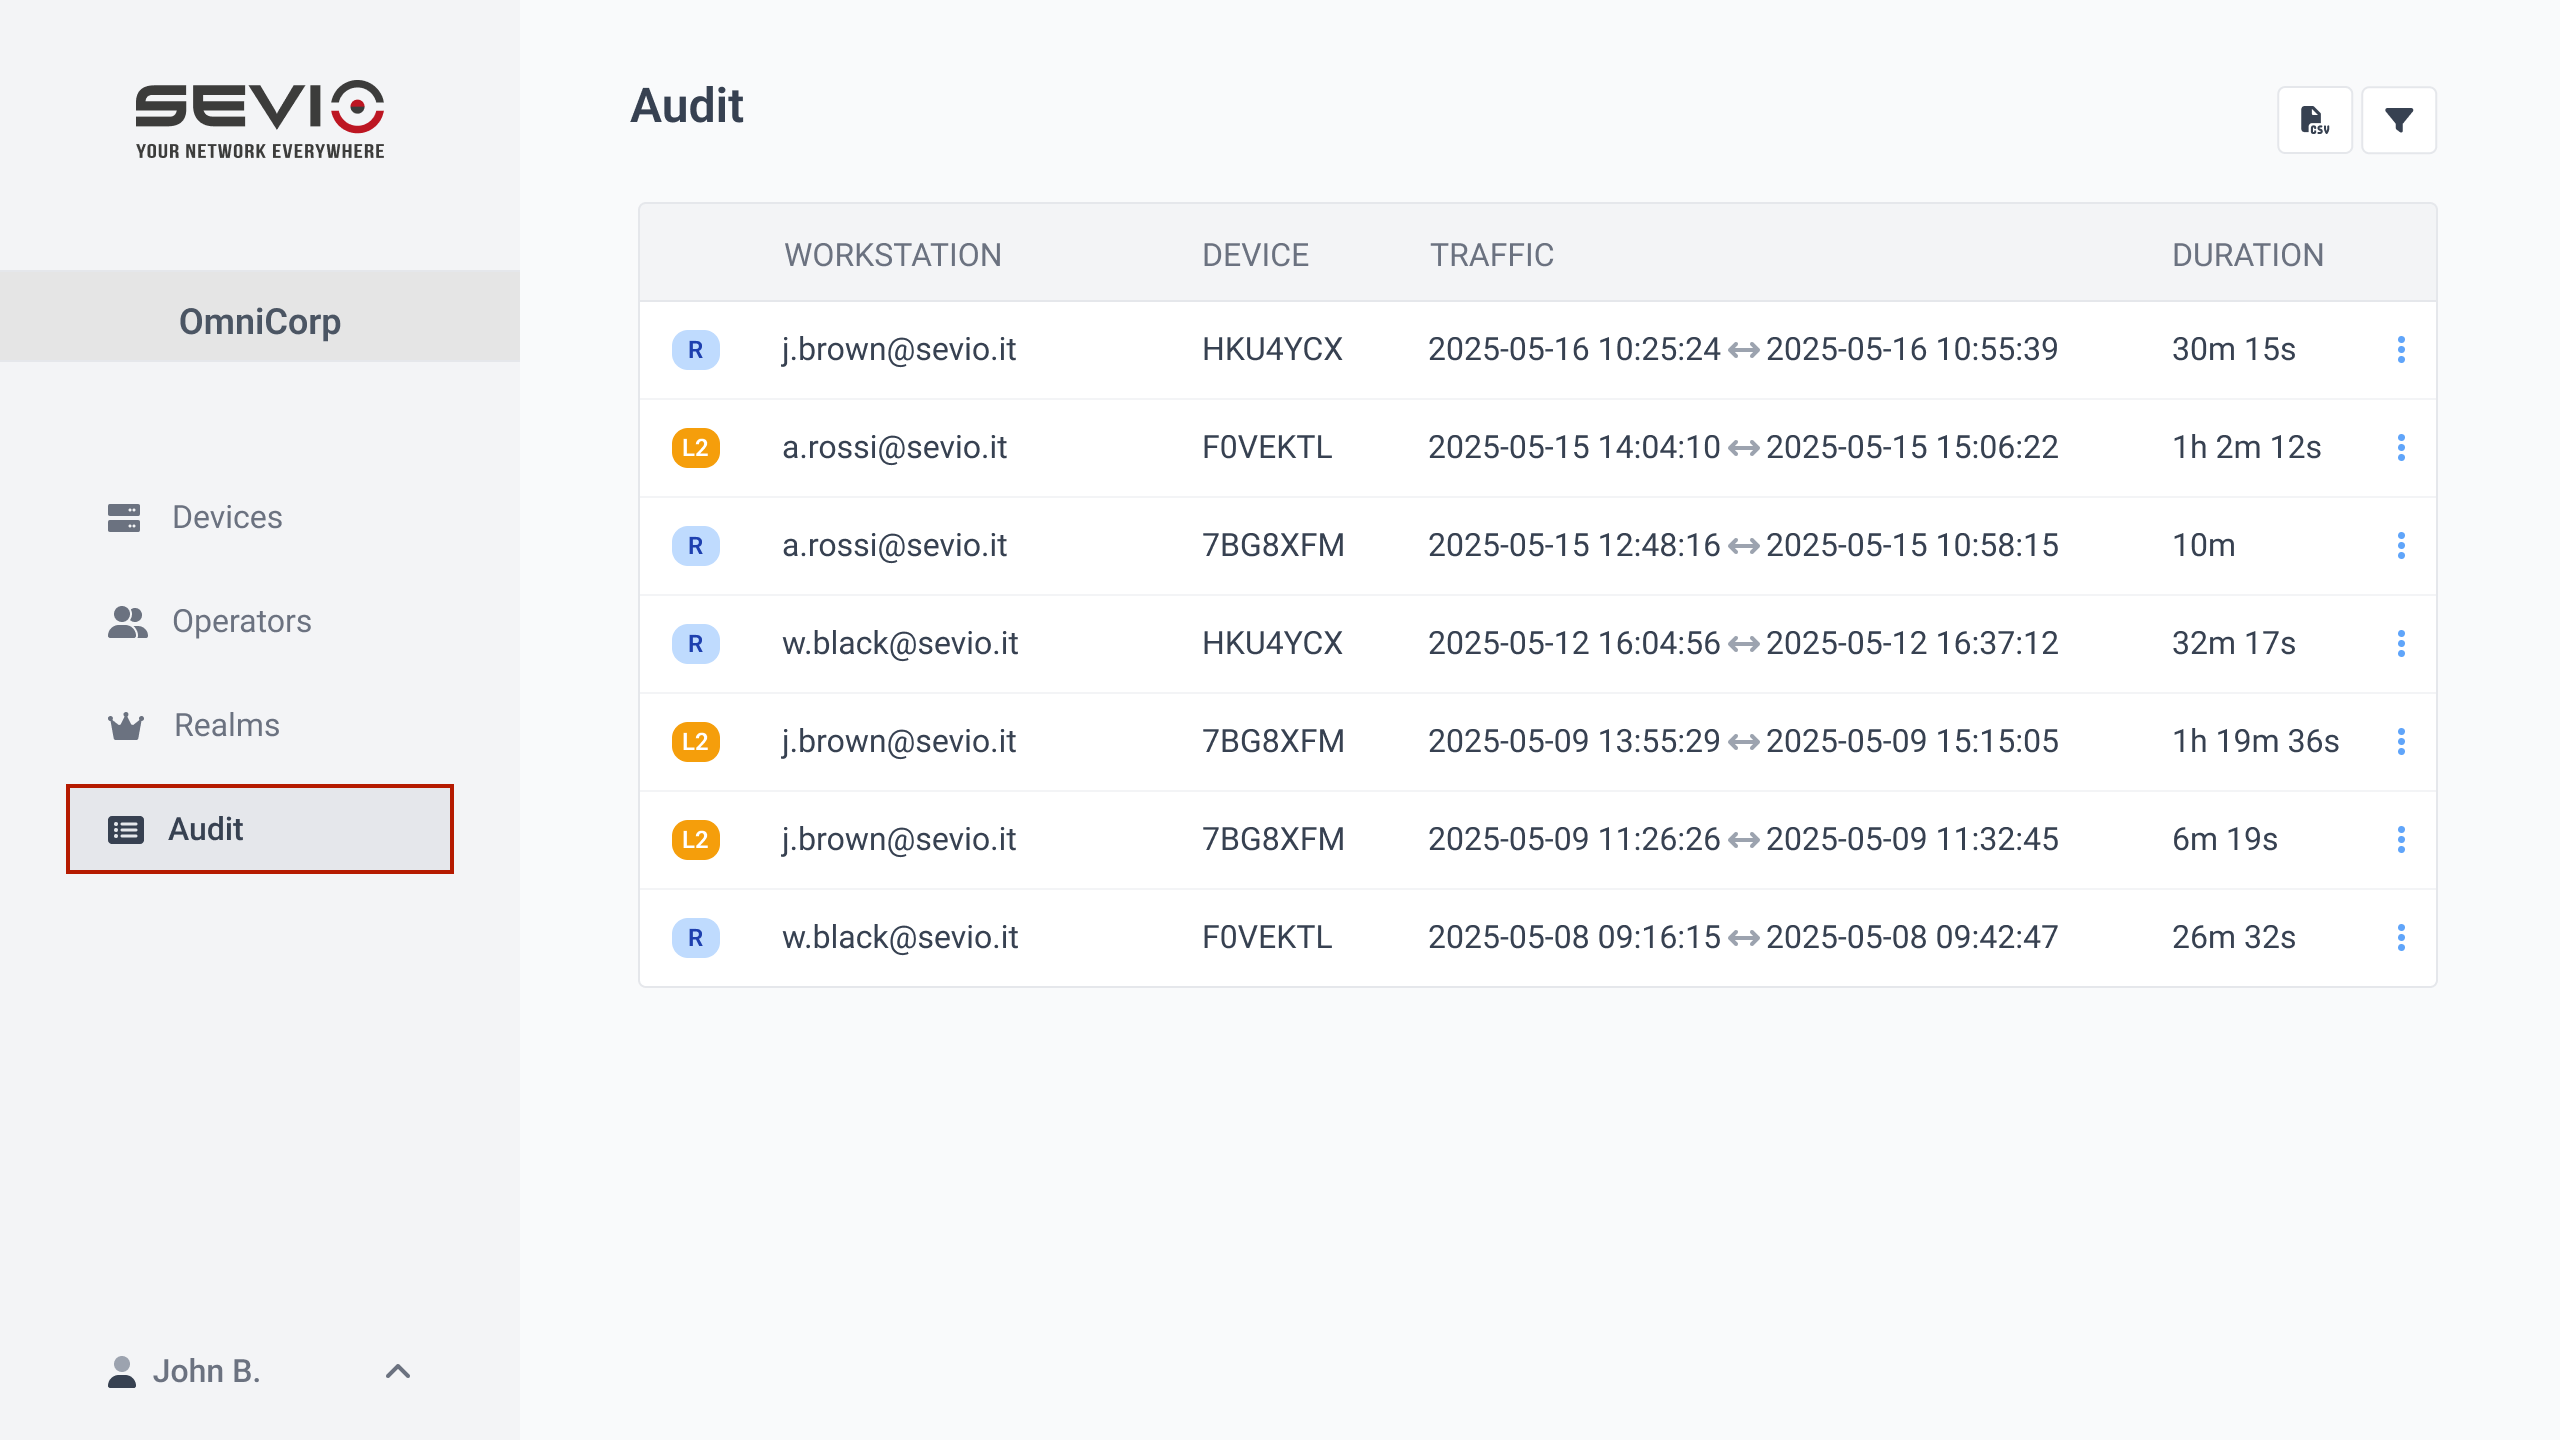Open the audit filter funnel
2560x1440 pixels.
[2398, 120]
